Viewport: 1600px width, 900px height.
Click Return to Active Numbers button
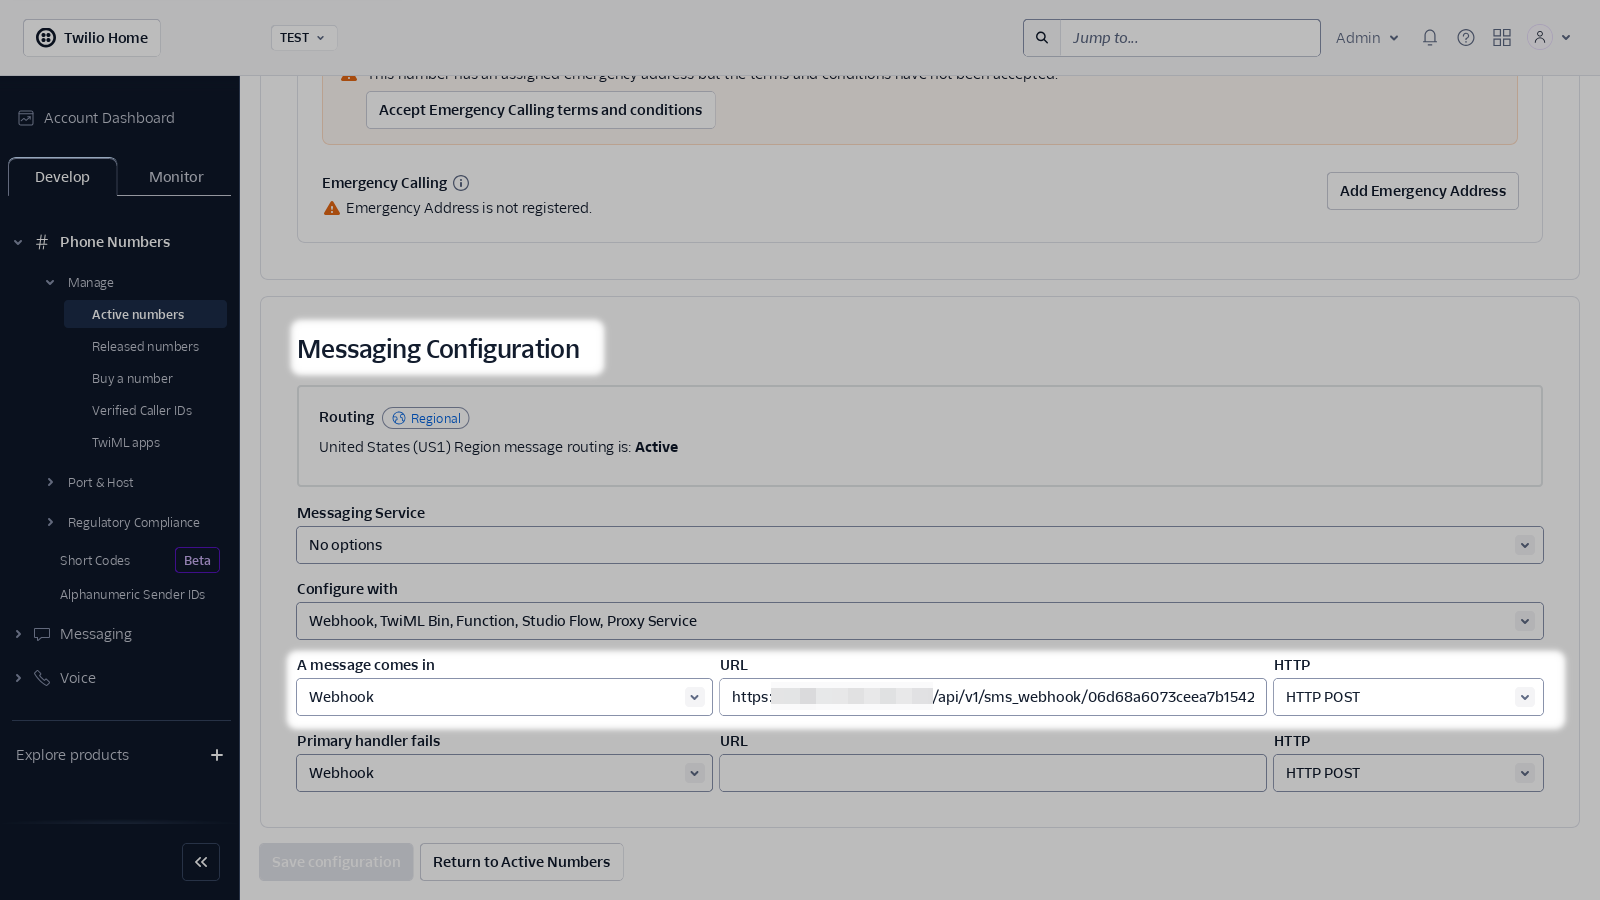point(521,862)
